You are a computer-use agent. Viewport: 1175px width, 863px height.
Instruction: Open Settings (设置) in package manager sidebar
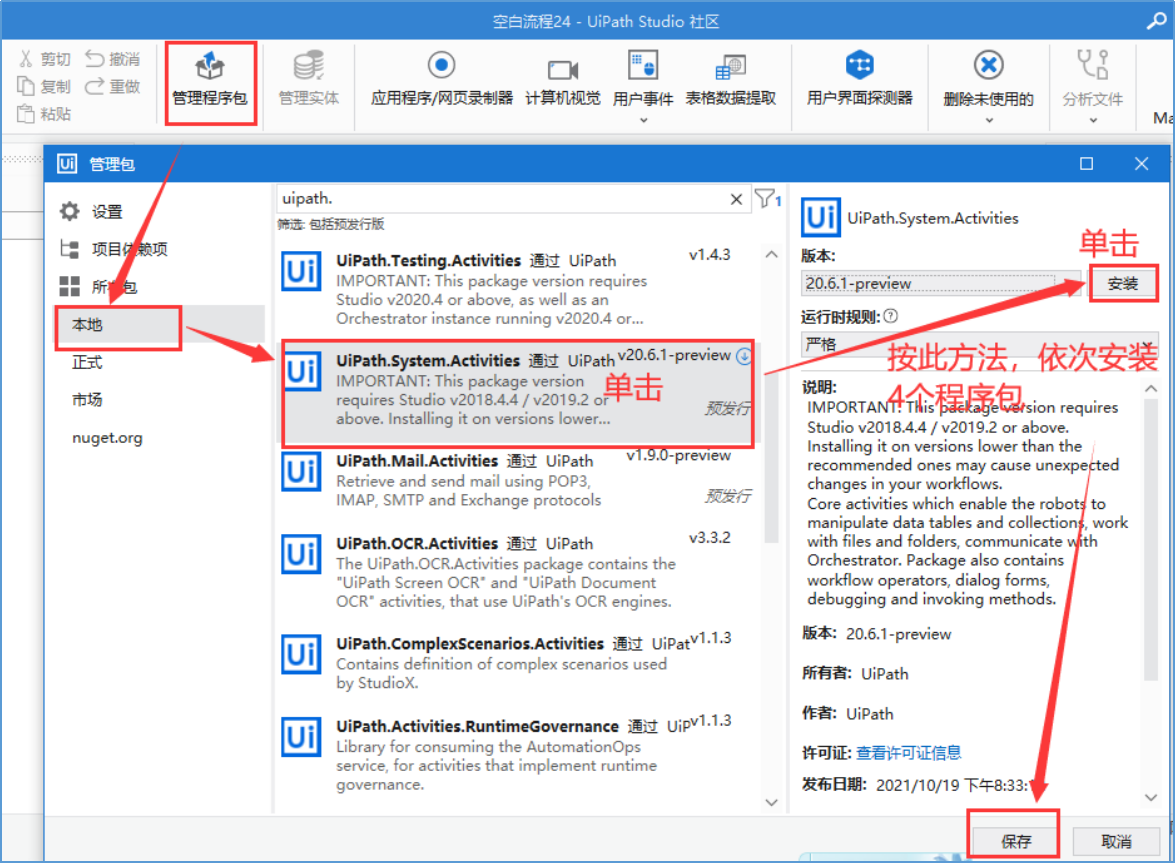point(91,212)
